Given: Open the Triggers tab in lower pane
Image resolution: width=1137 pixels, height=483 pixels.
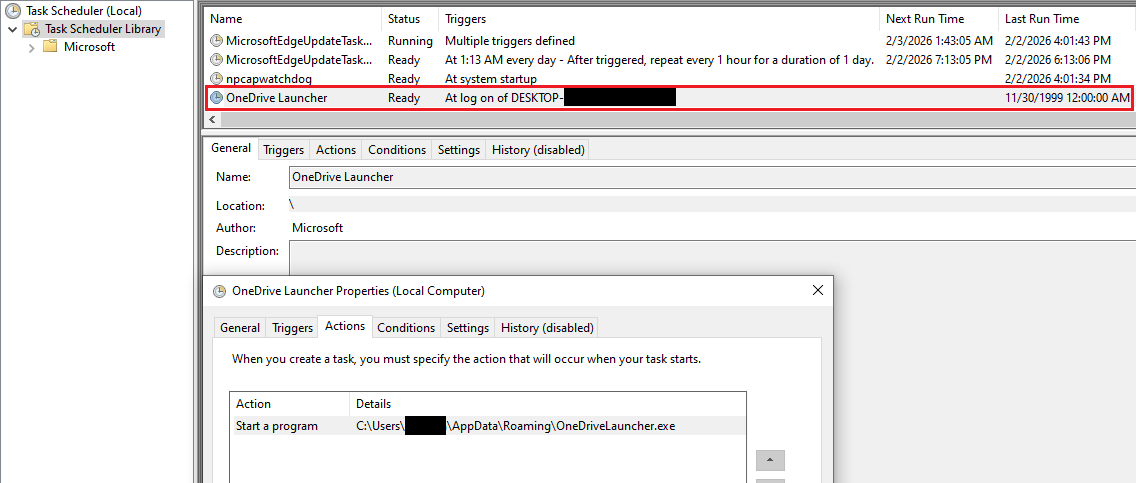Looking at the screenshot, I should click(x=283, y=150).
